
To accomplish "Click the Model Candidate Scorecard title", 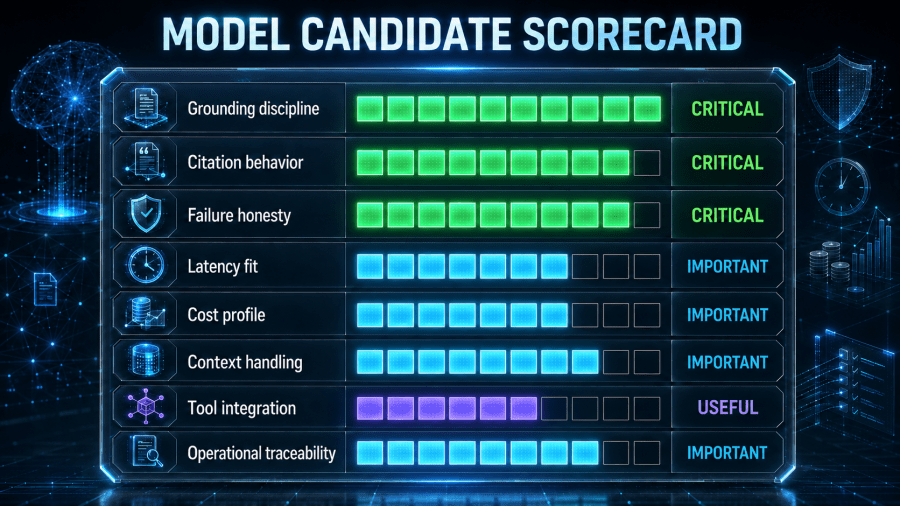I will [x=452, y=34].
